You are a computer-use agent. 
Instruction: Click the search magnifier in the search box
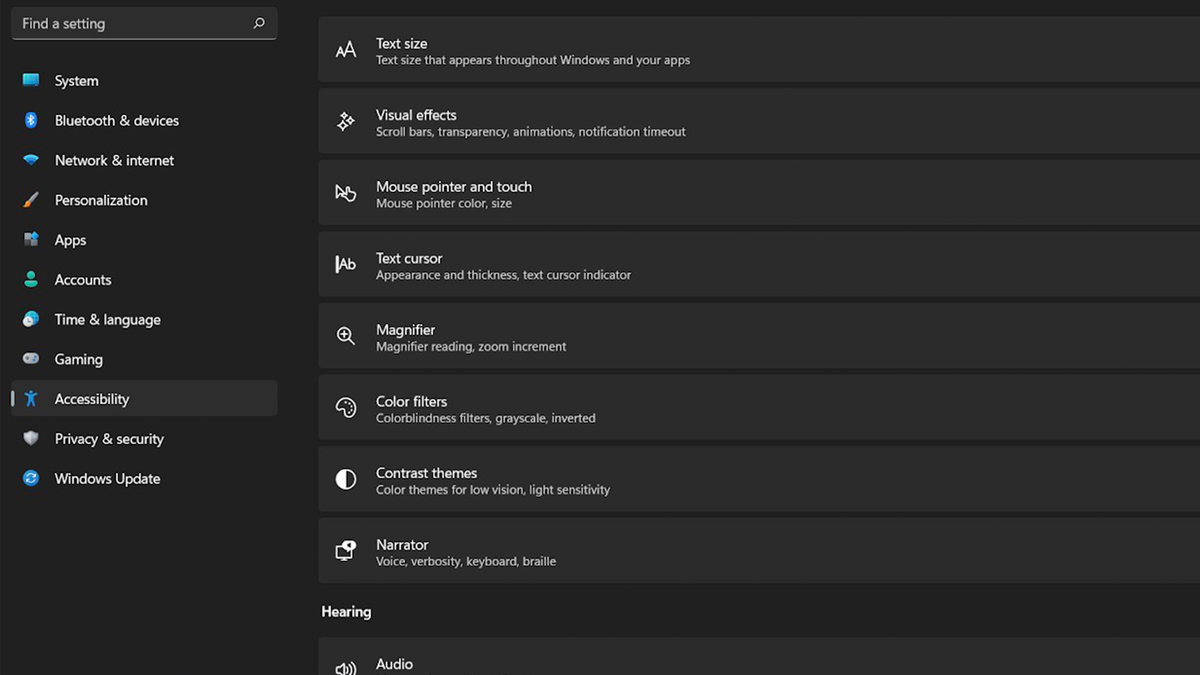(x=258, y=23)
